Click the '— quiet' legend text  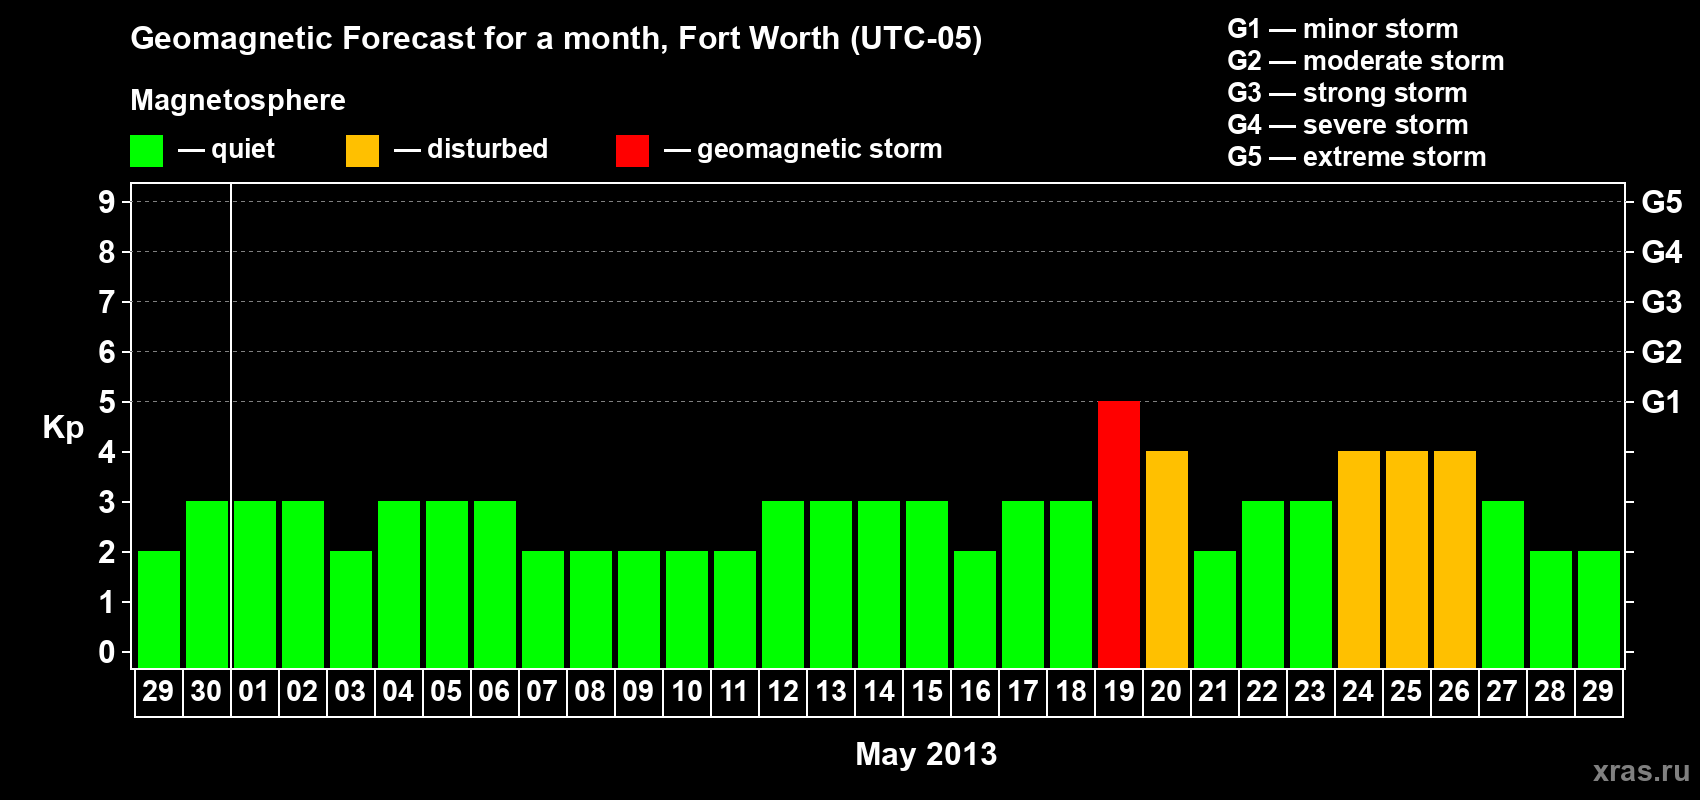click(x=226, y=149)
